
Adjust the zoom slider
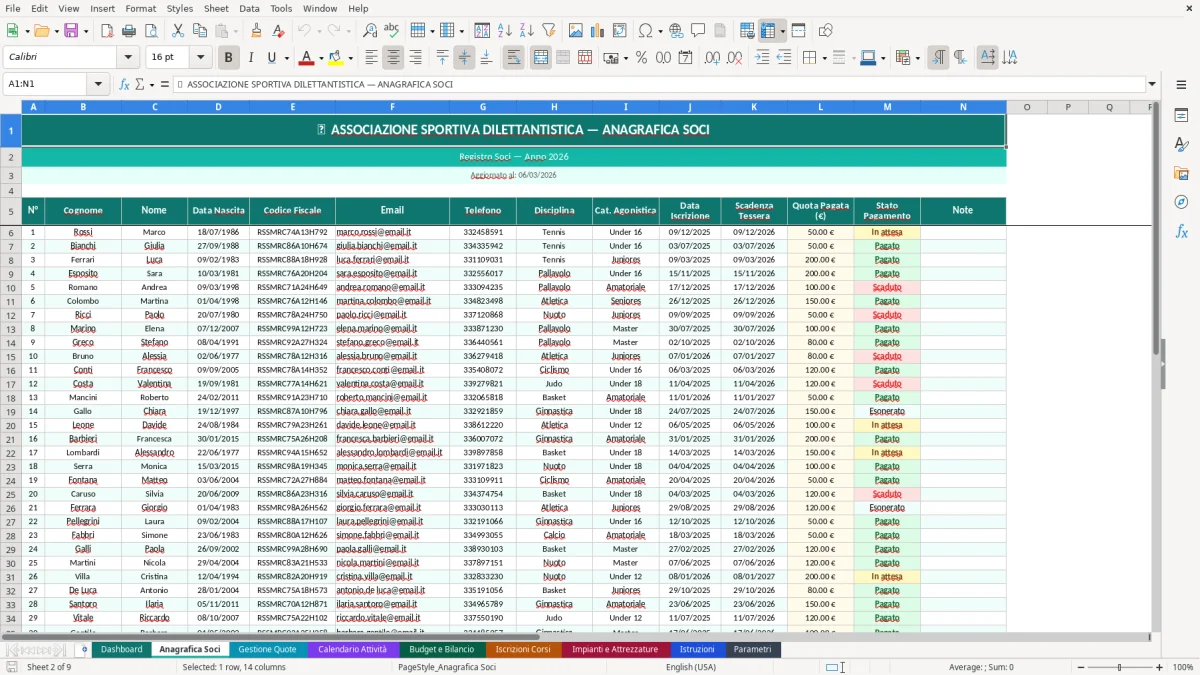tap(1119, 667)
